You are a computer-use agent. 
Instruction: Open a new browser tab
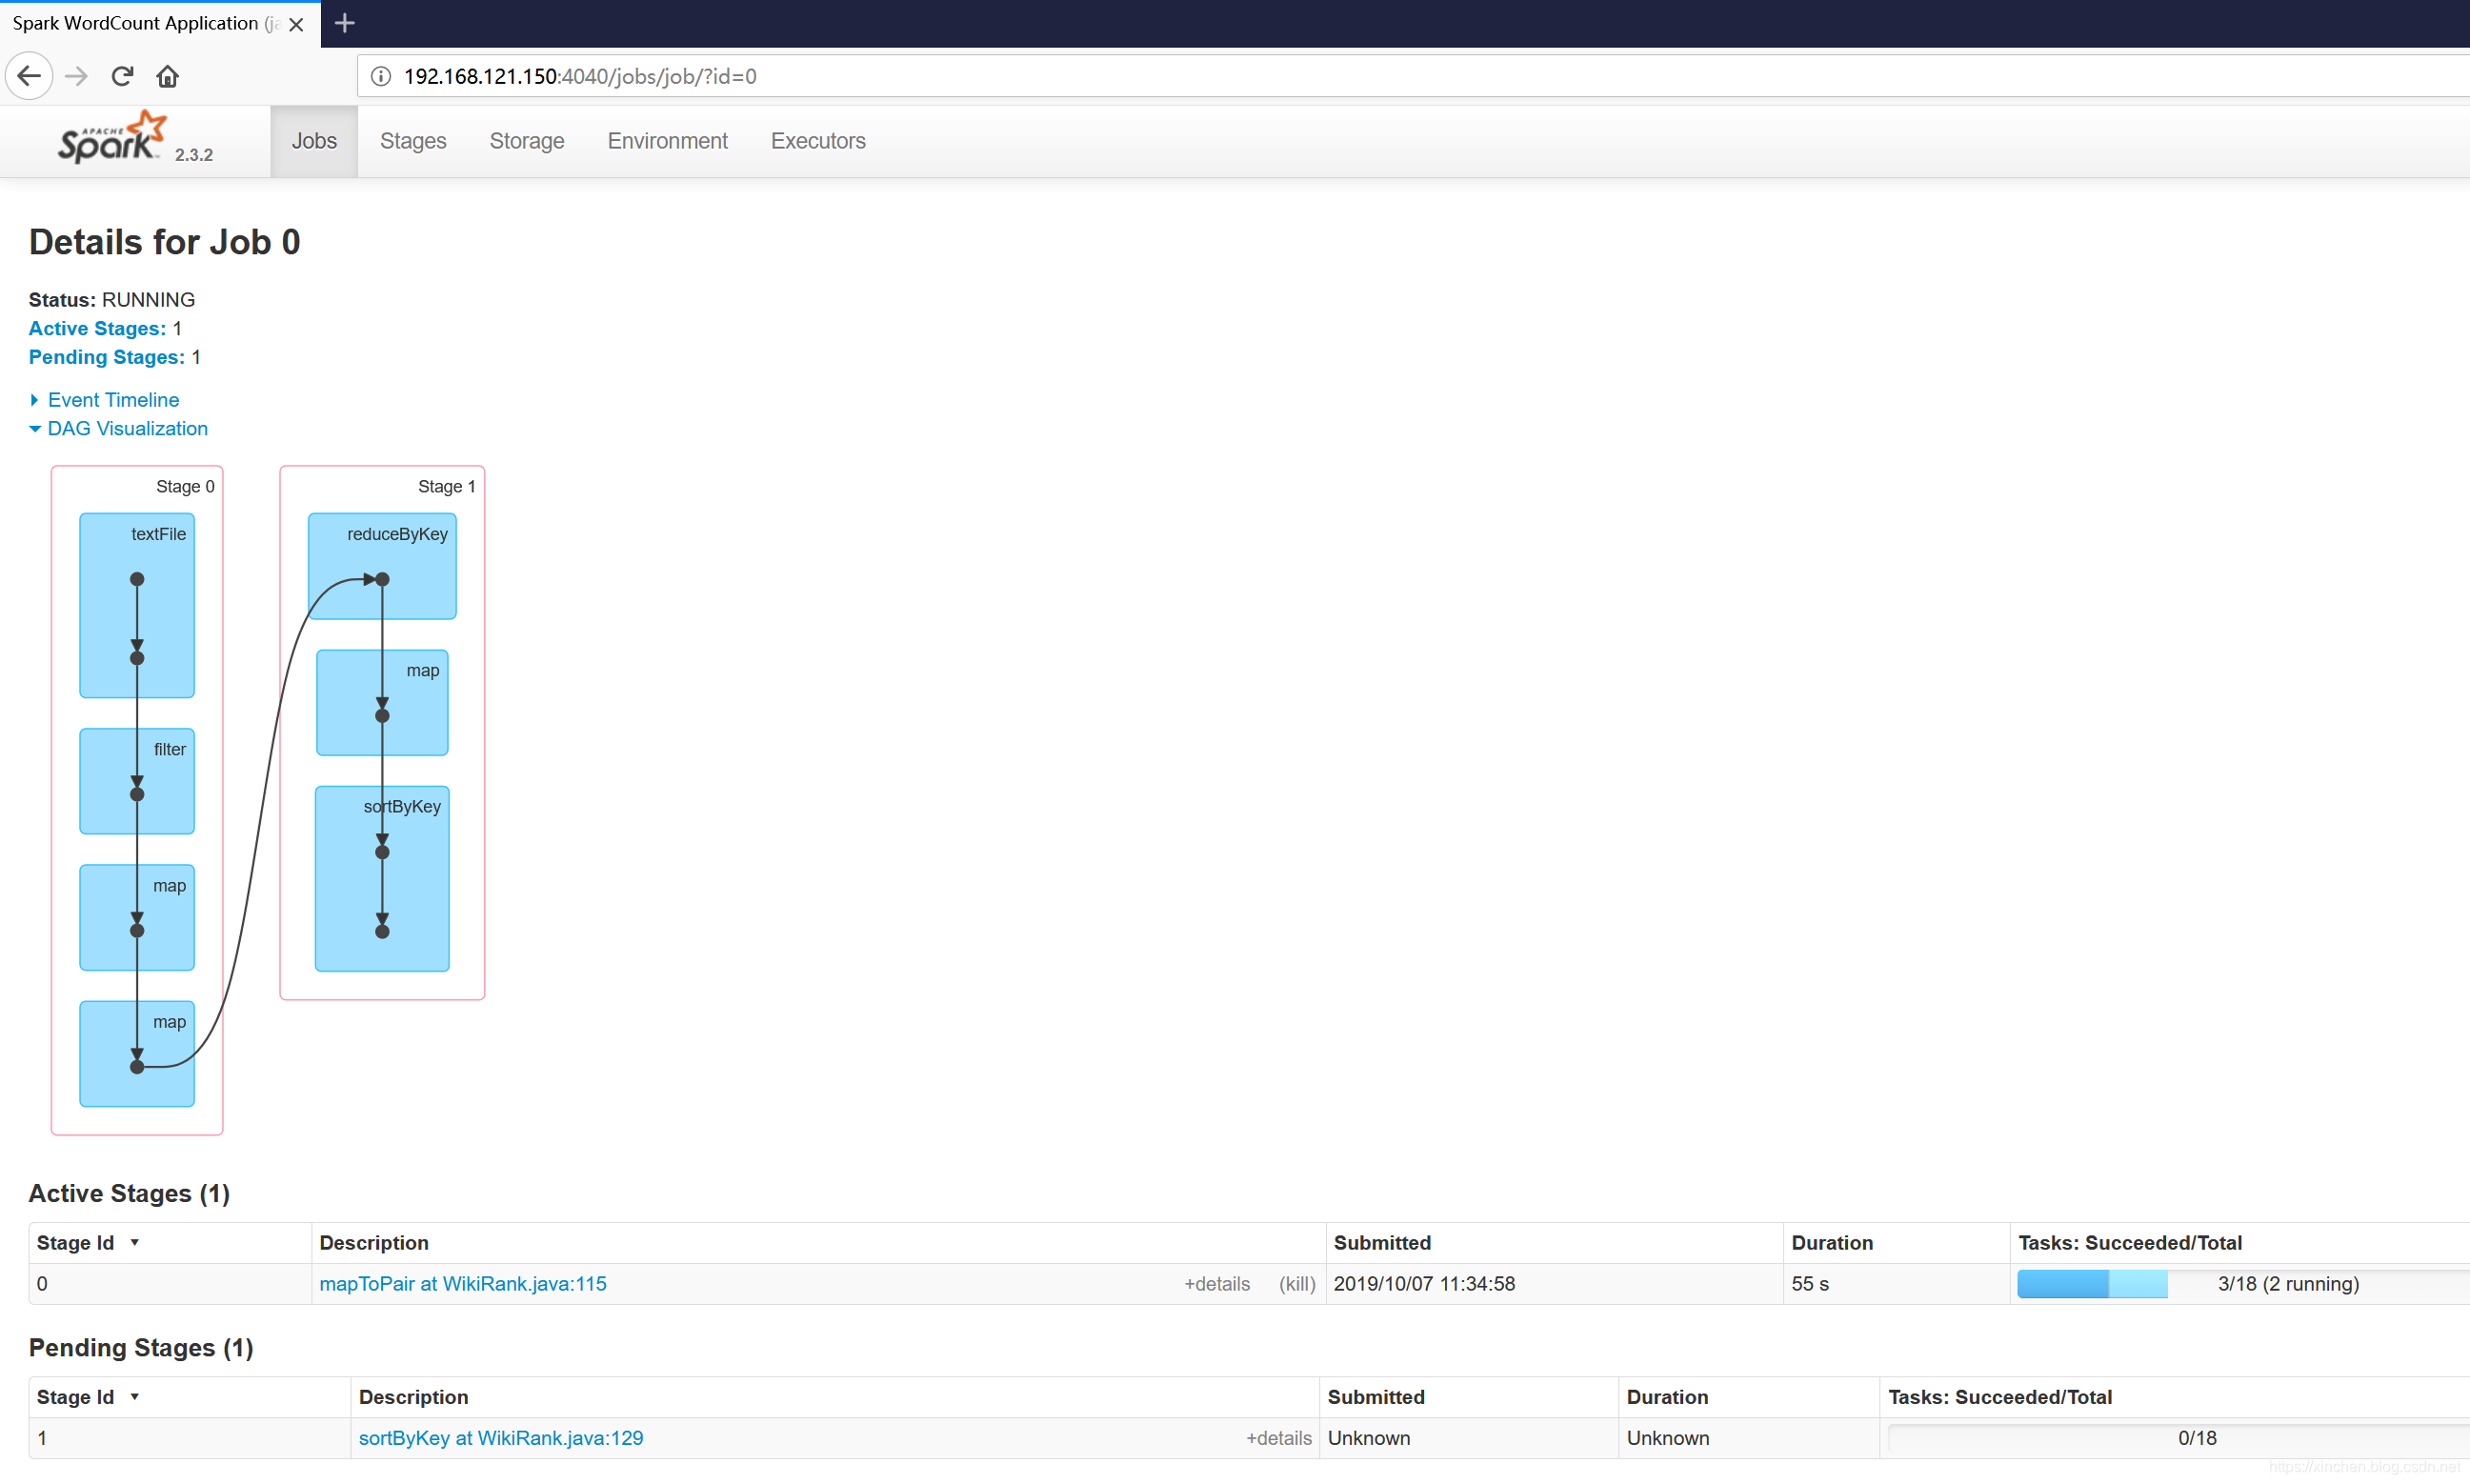coord(345,23)
